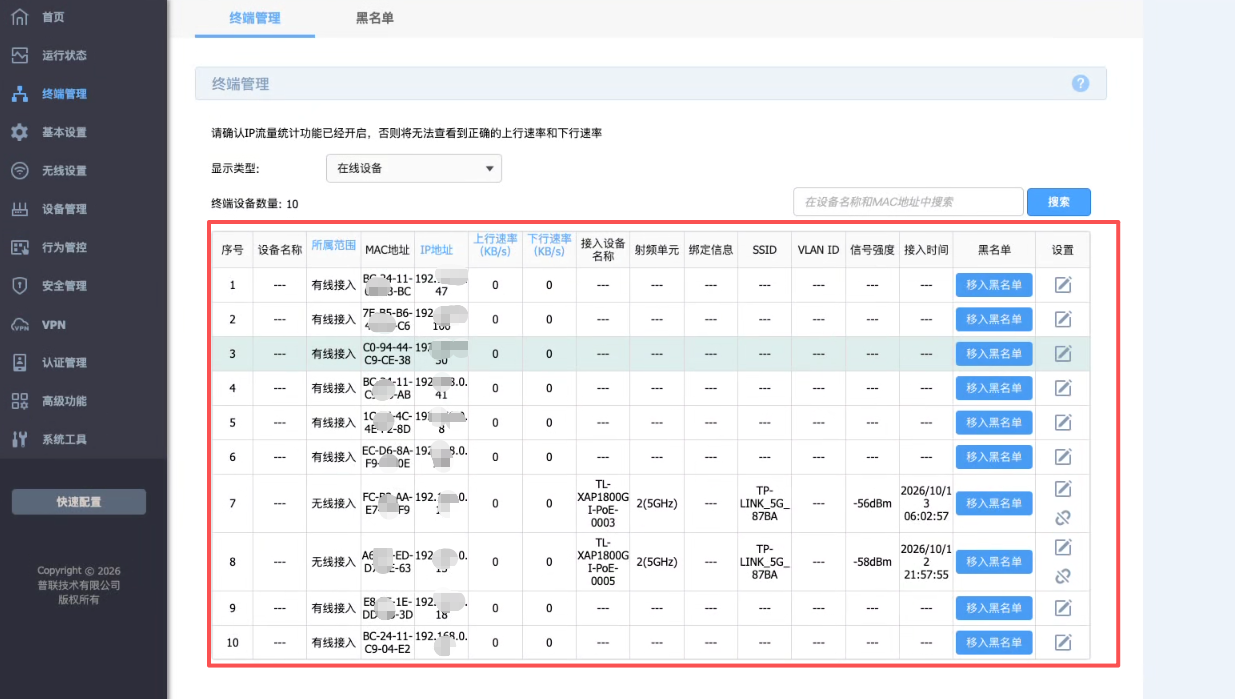Screen dimensions: 1235x699
Task: Edit settings for device row 3
Action: [x=1063, y=353]
